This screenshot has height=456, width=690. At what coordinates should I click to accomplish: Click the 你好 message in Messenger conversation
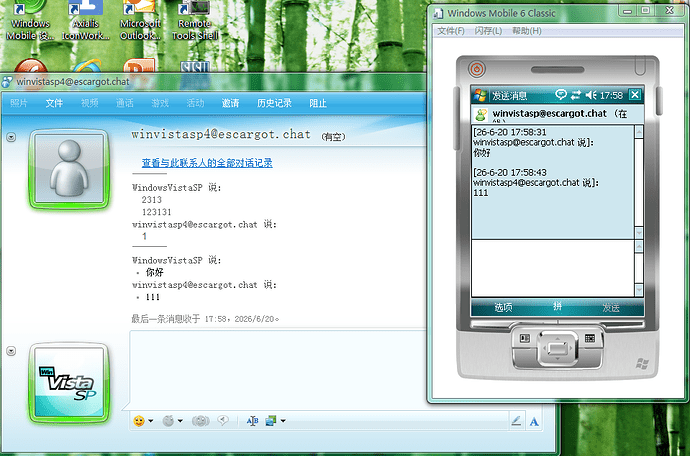[x=154, y=272]
